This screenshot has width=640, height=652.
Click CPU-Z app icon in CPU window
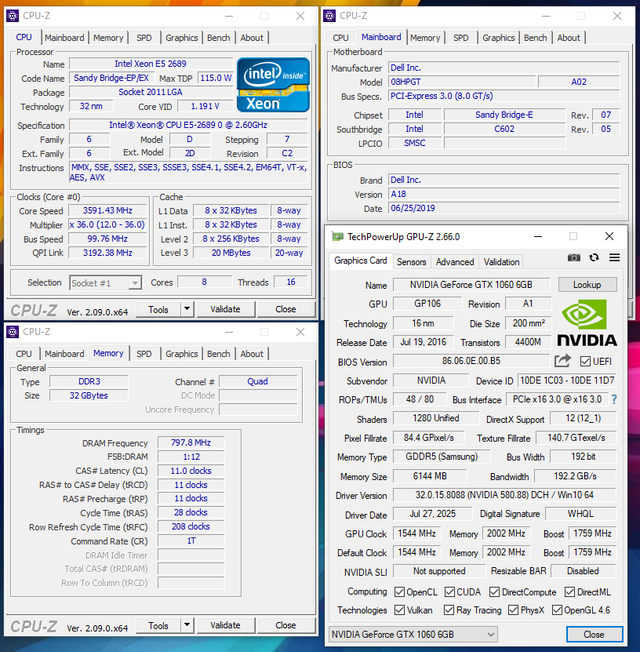click(12, 16)
